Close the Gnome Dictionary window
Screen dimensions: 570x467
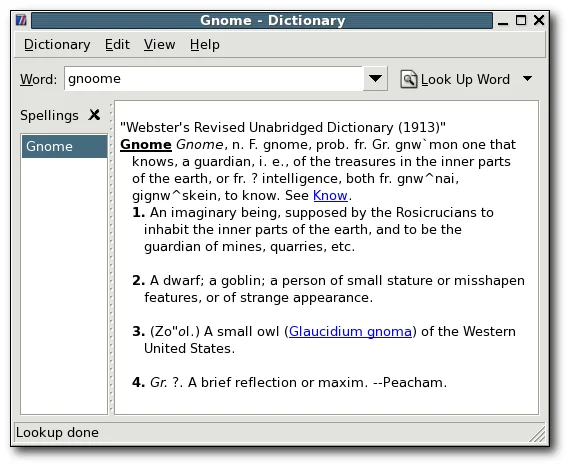(x=539, y=20)
